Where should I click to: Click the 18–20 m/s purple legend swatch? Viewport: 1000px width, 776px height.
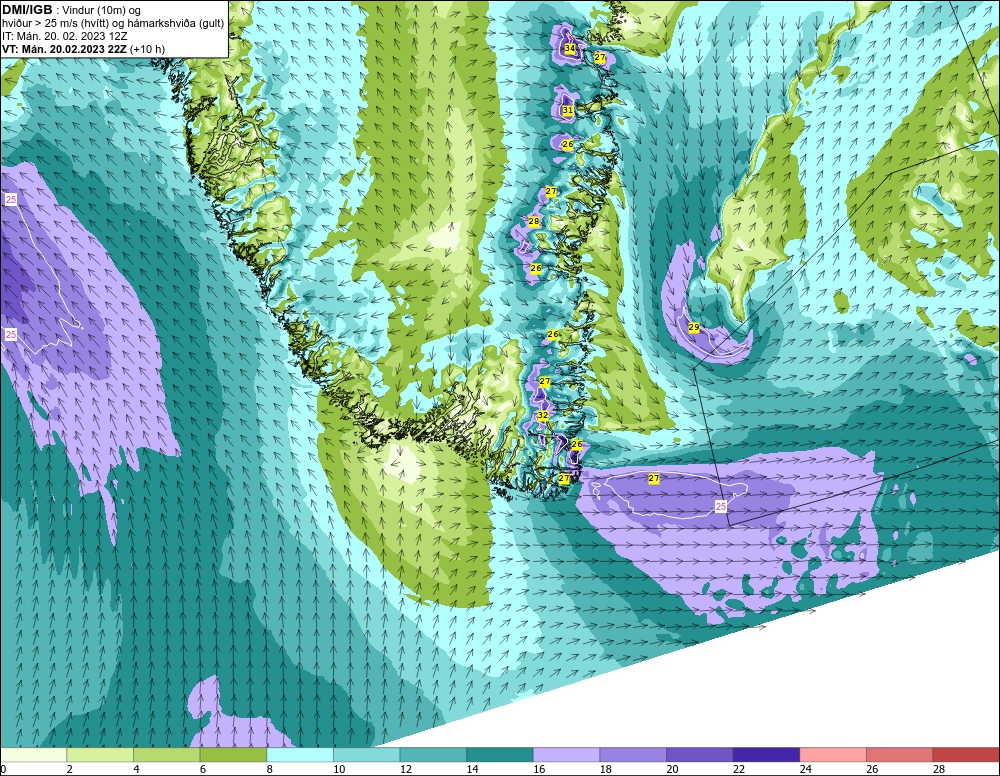633,755
